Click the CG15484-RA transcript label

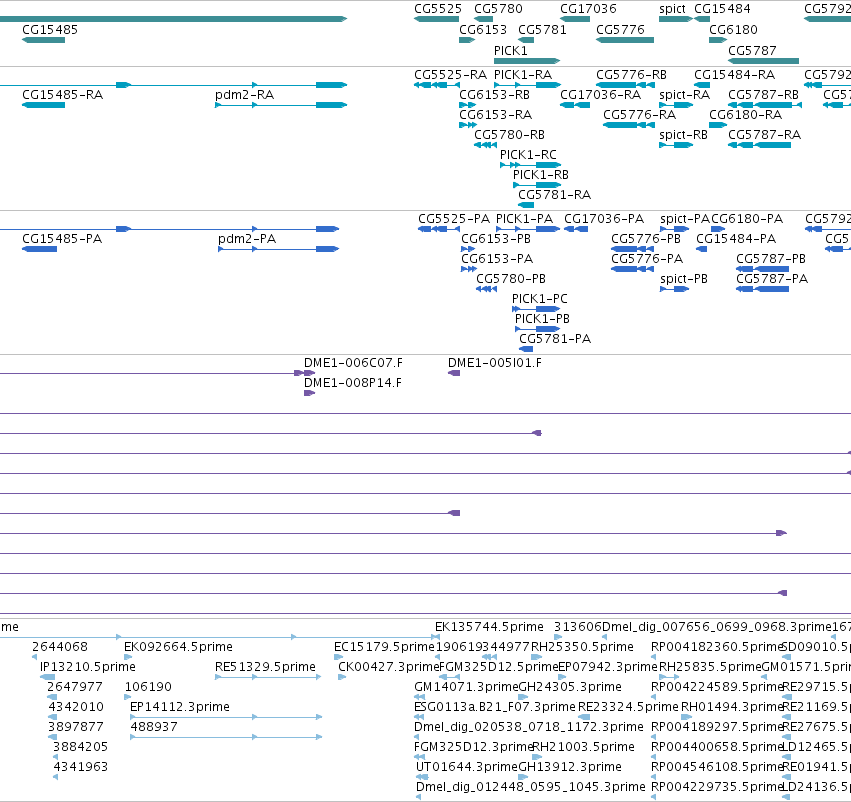(x=735, y=74)
